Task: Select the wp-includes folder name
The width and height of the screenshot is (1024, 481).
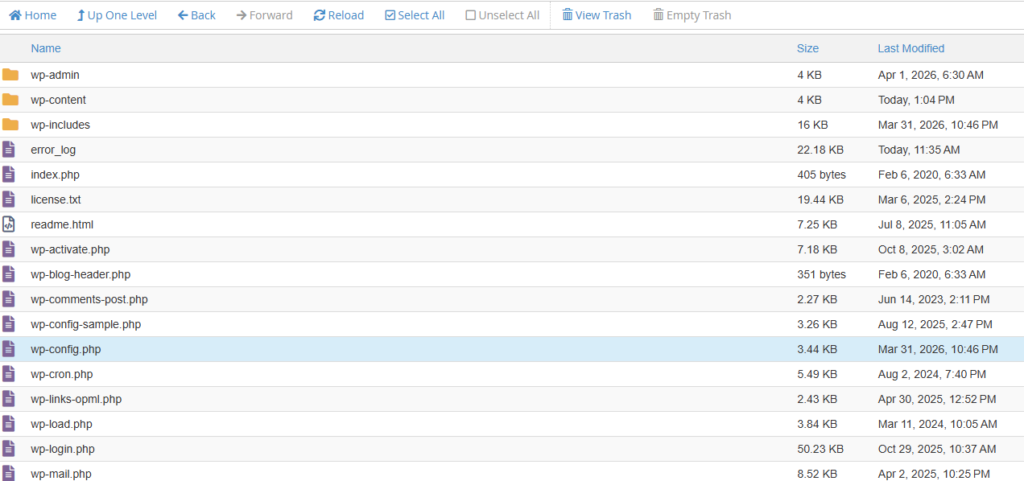Action: [60, 125]
